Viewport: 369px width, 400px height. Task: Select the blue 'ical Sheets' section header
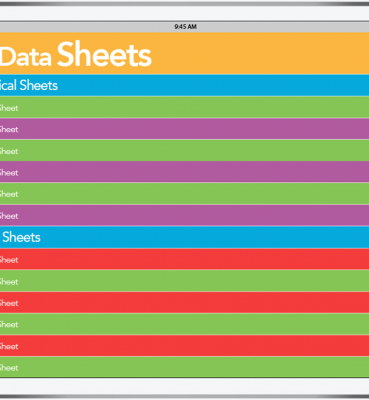(x=184, y=85)
